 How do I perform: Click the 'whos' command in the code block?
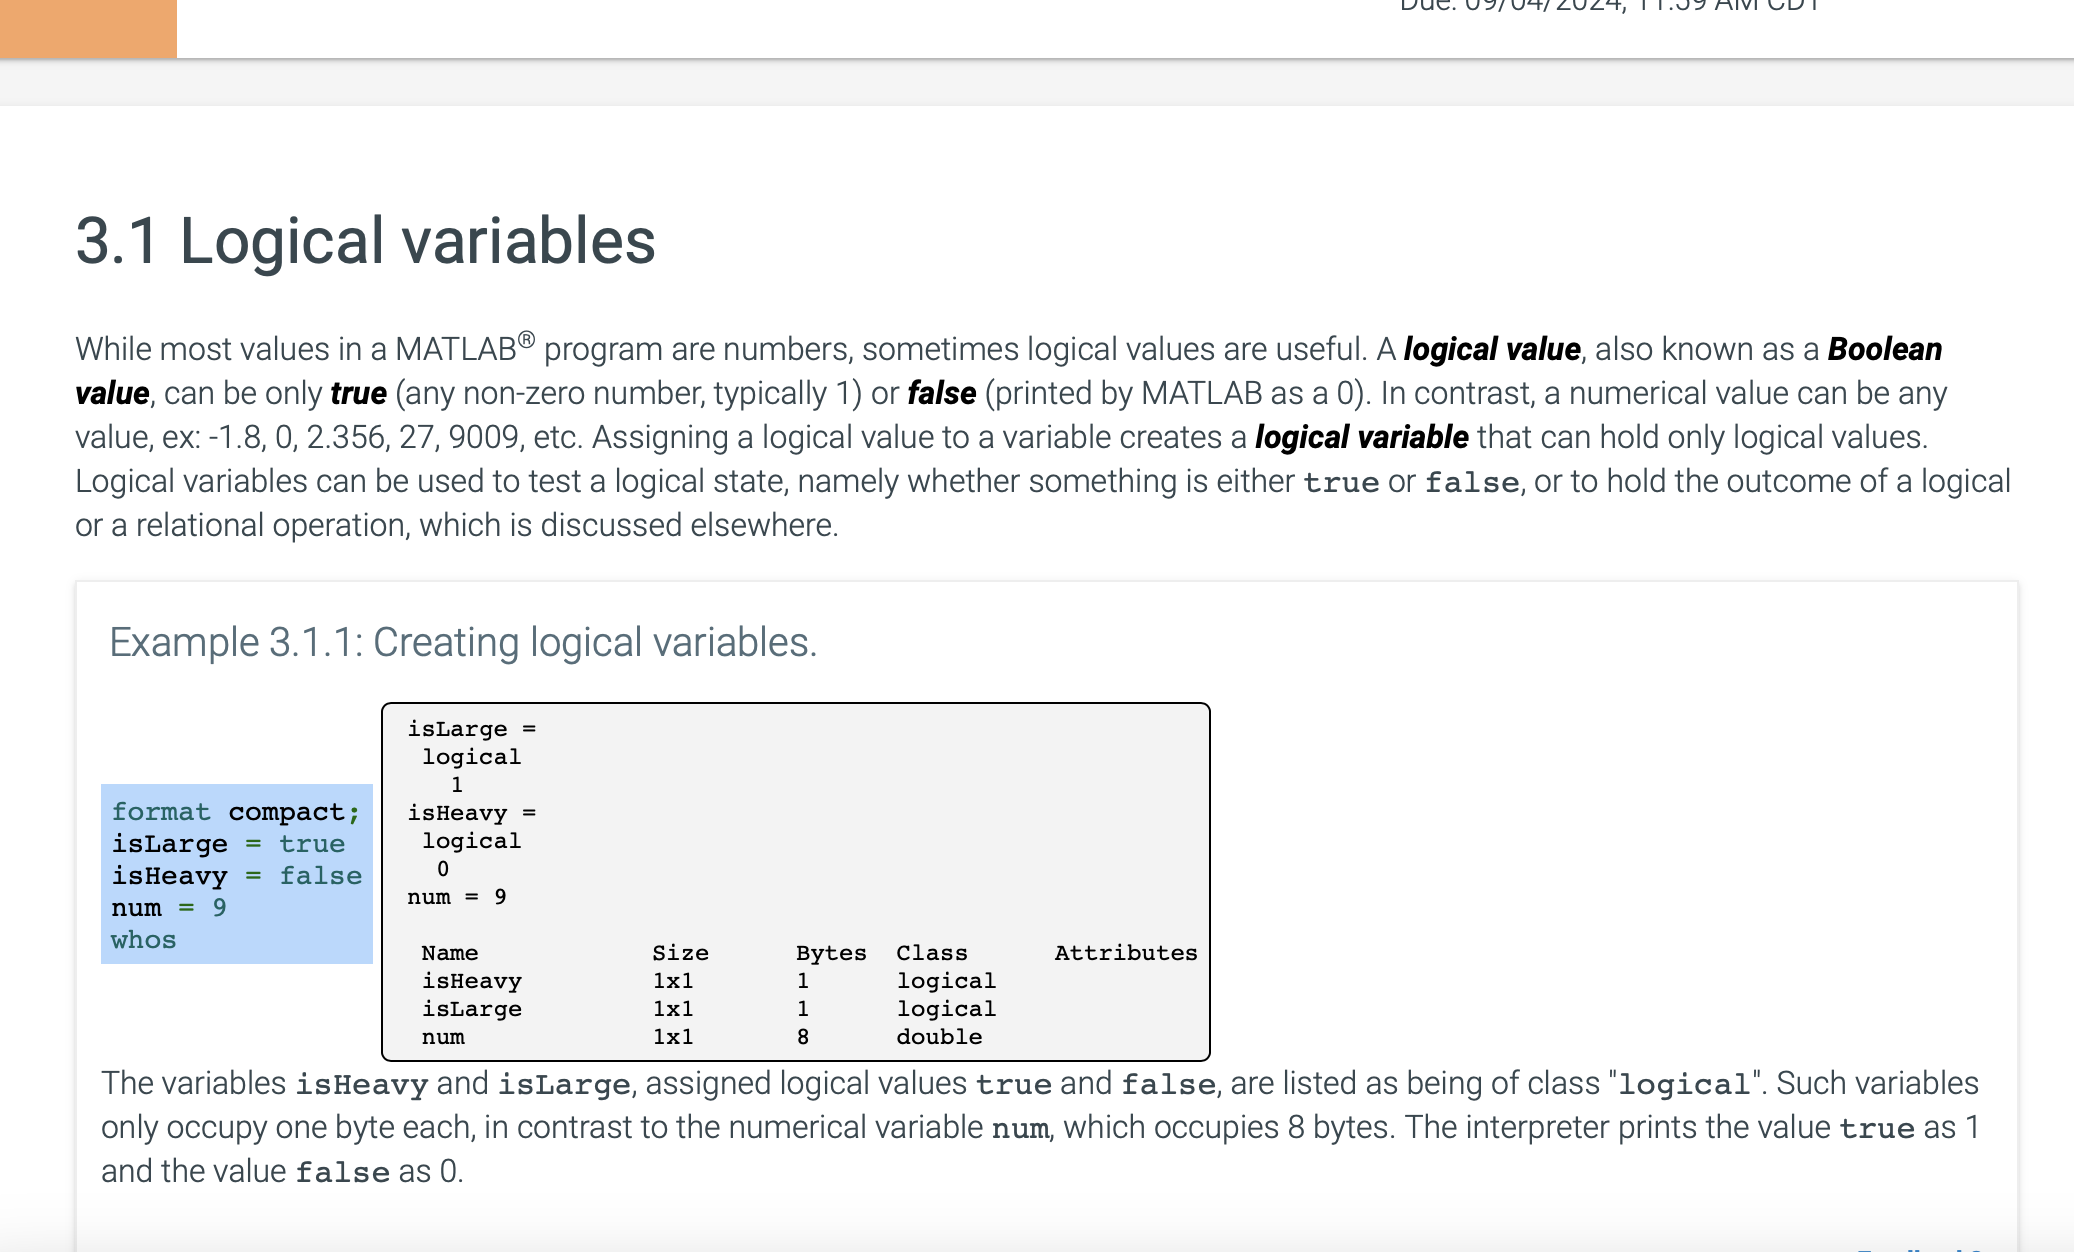tap(143, 939)
